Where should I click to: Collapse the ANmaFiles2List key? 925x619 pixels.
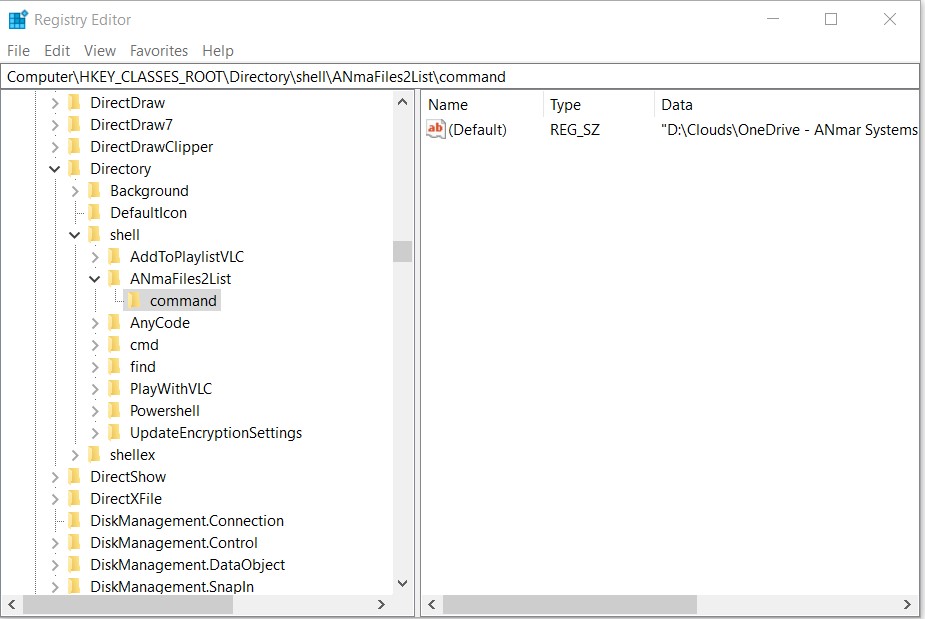95,279
